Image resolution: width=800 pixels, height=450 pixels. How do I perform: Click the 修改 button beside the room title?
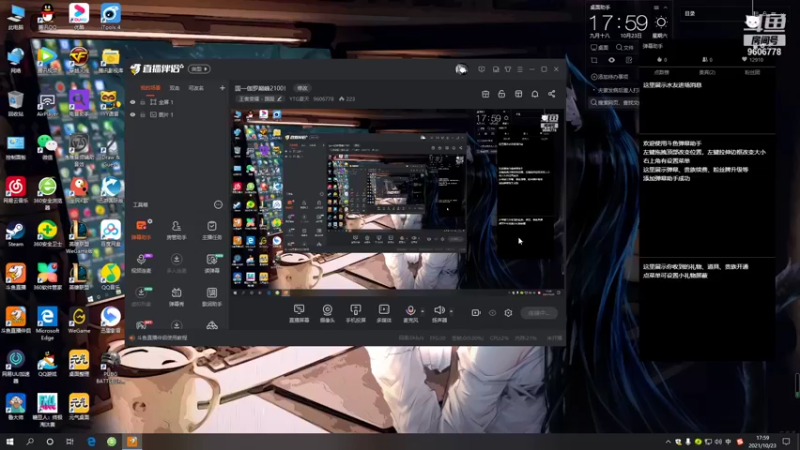303,88
